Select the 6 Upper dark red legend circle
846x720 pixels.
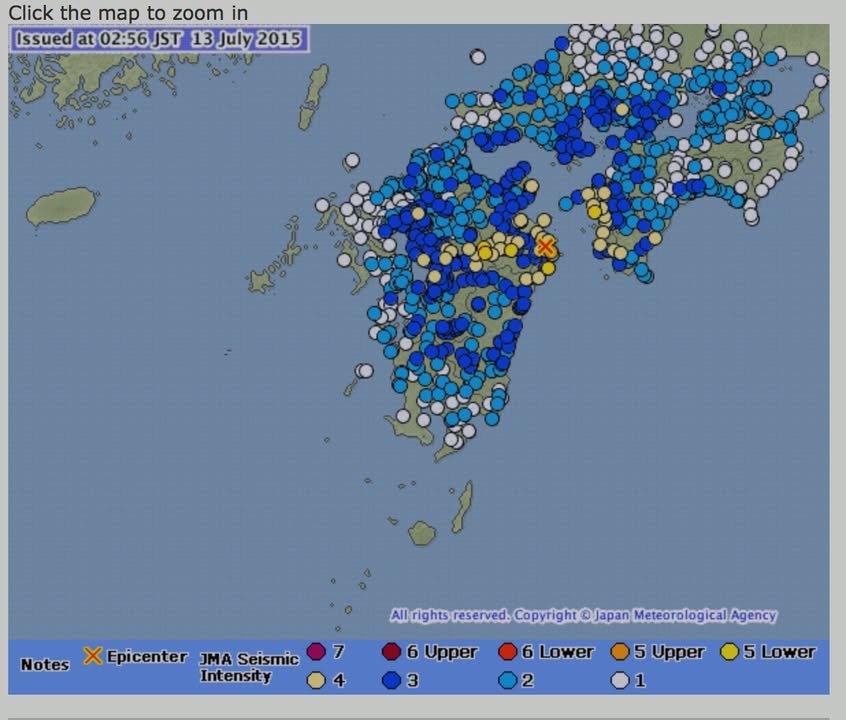click(391, 652)
